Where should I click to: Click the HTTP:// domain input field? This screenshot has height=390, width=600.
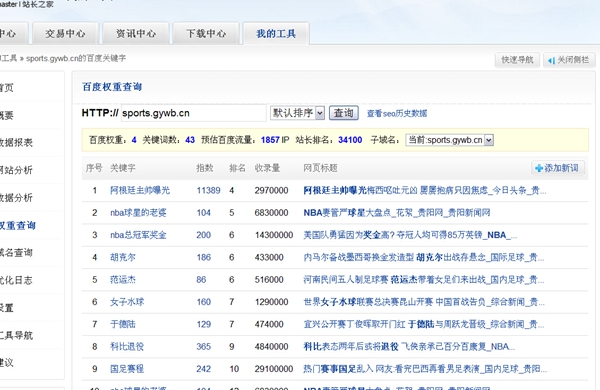click(194, 113)
